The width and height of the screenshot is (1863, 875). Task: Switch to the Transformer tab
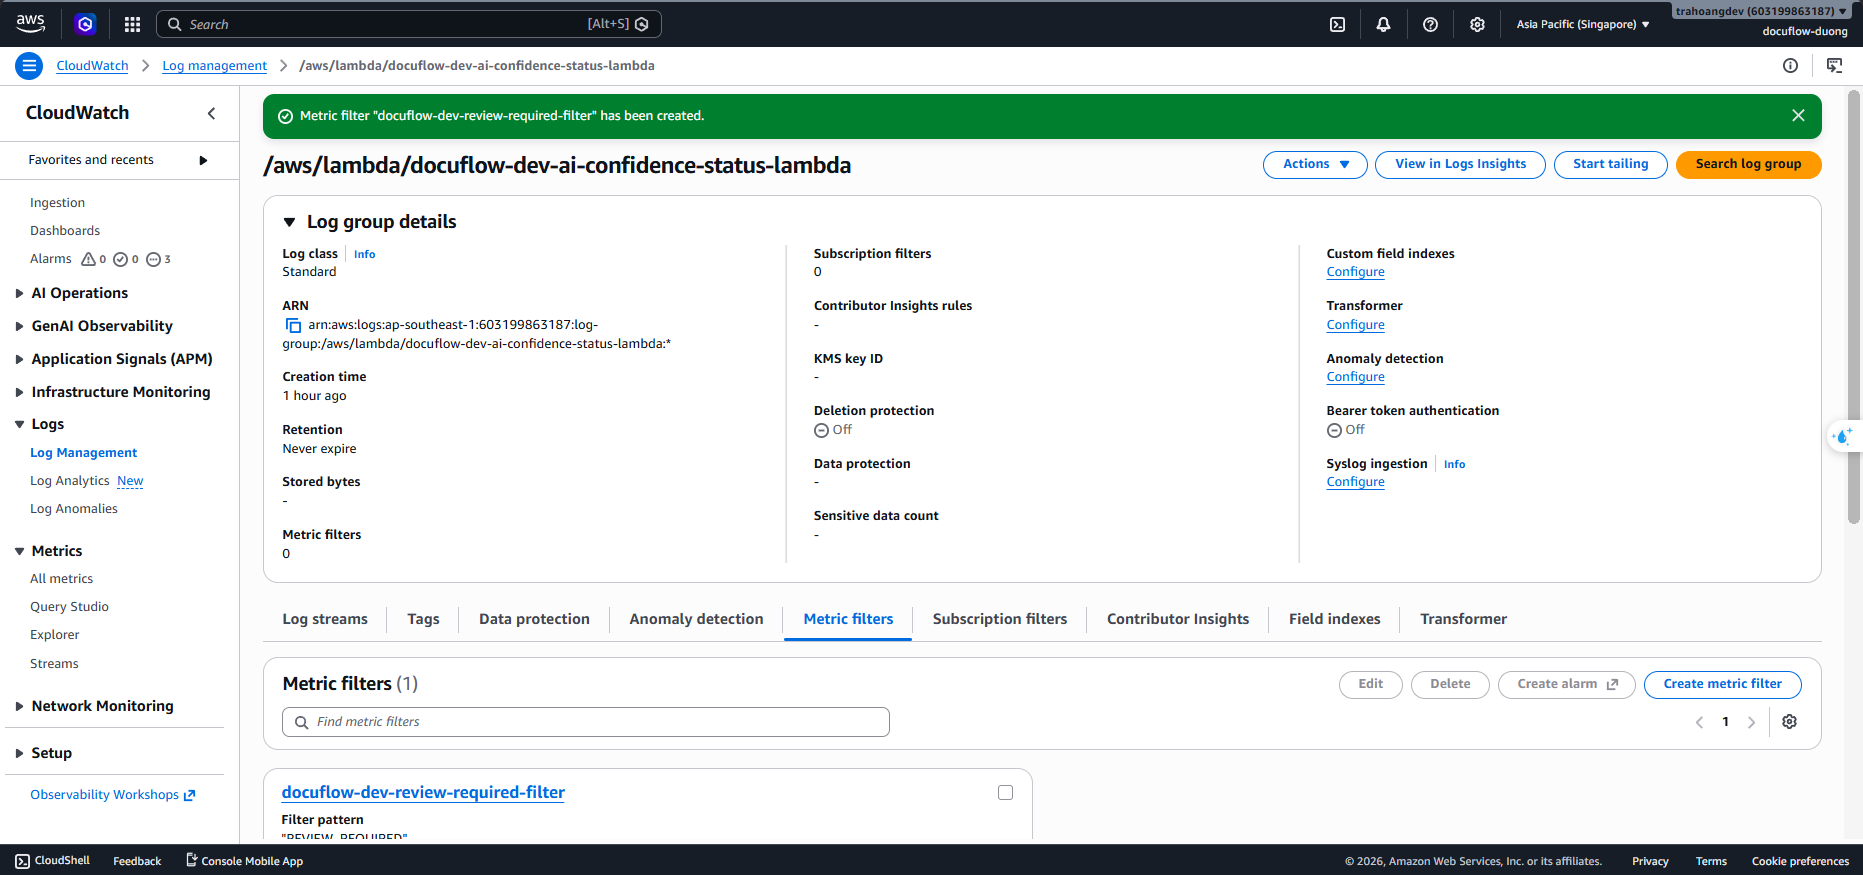1463,619
